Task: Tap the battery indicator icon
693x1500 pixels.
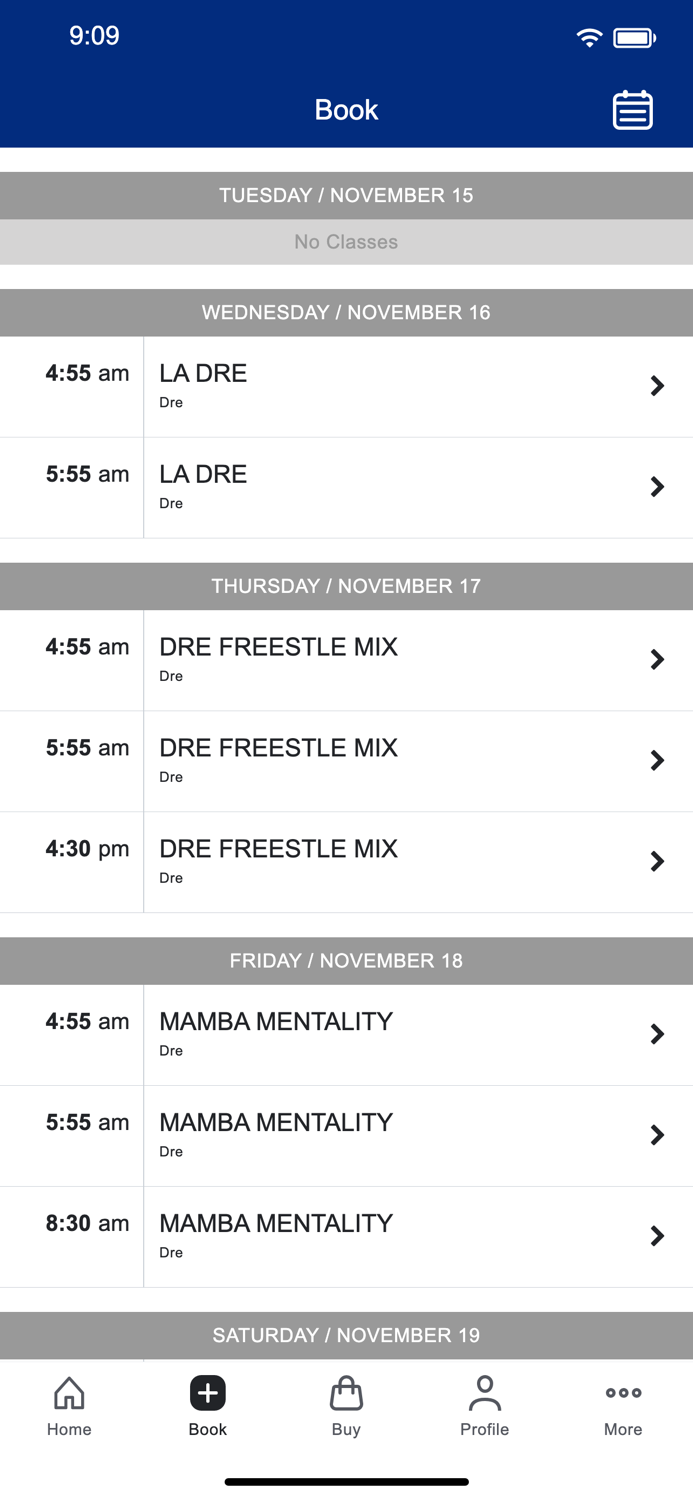Action: click(x=633, y=36)
